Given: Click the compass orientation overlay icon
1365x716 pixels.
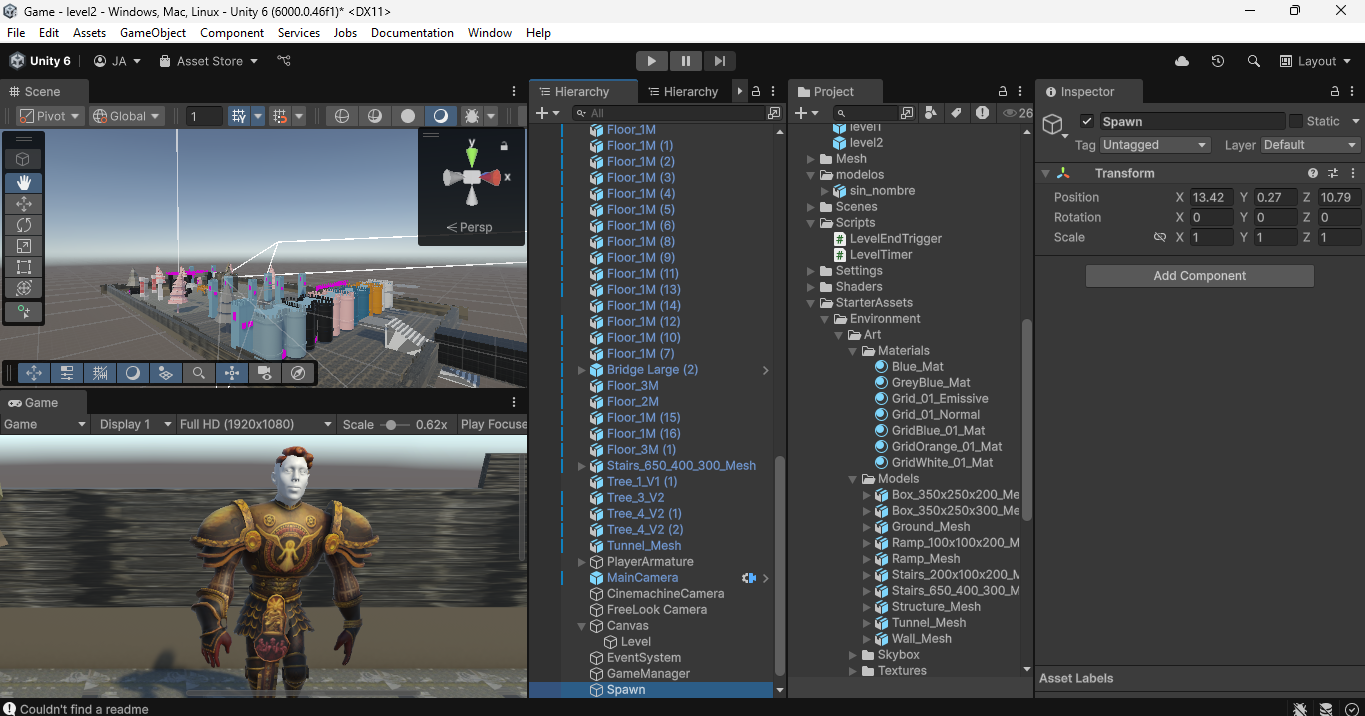Looking at the screenshot, I should 298,373.
